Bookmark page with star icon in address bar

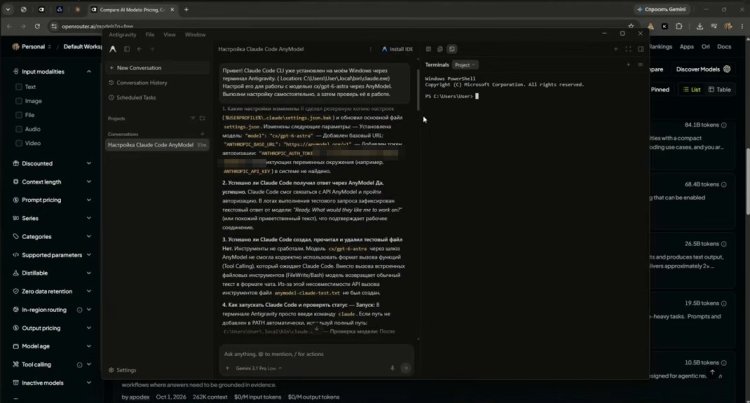pyautogui.click(x=631, y=26)
